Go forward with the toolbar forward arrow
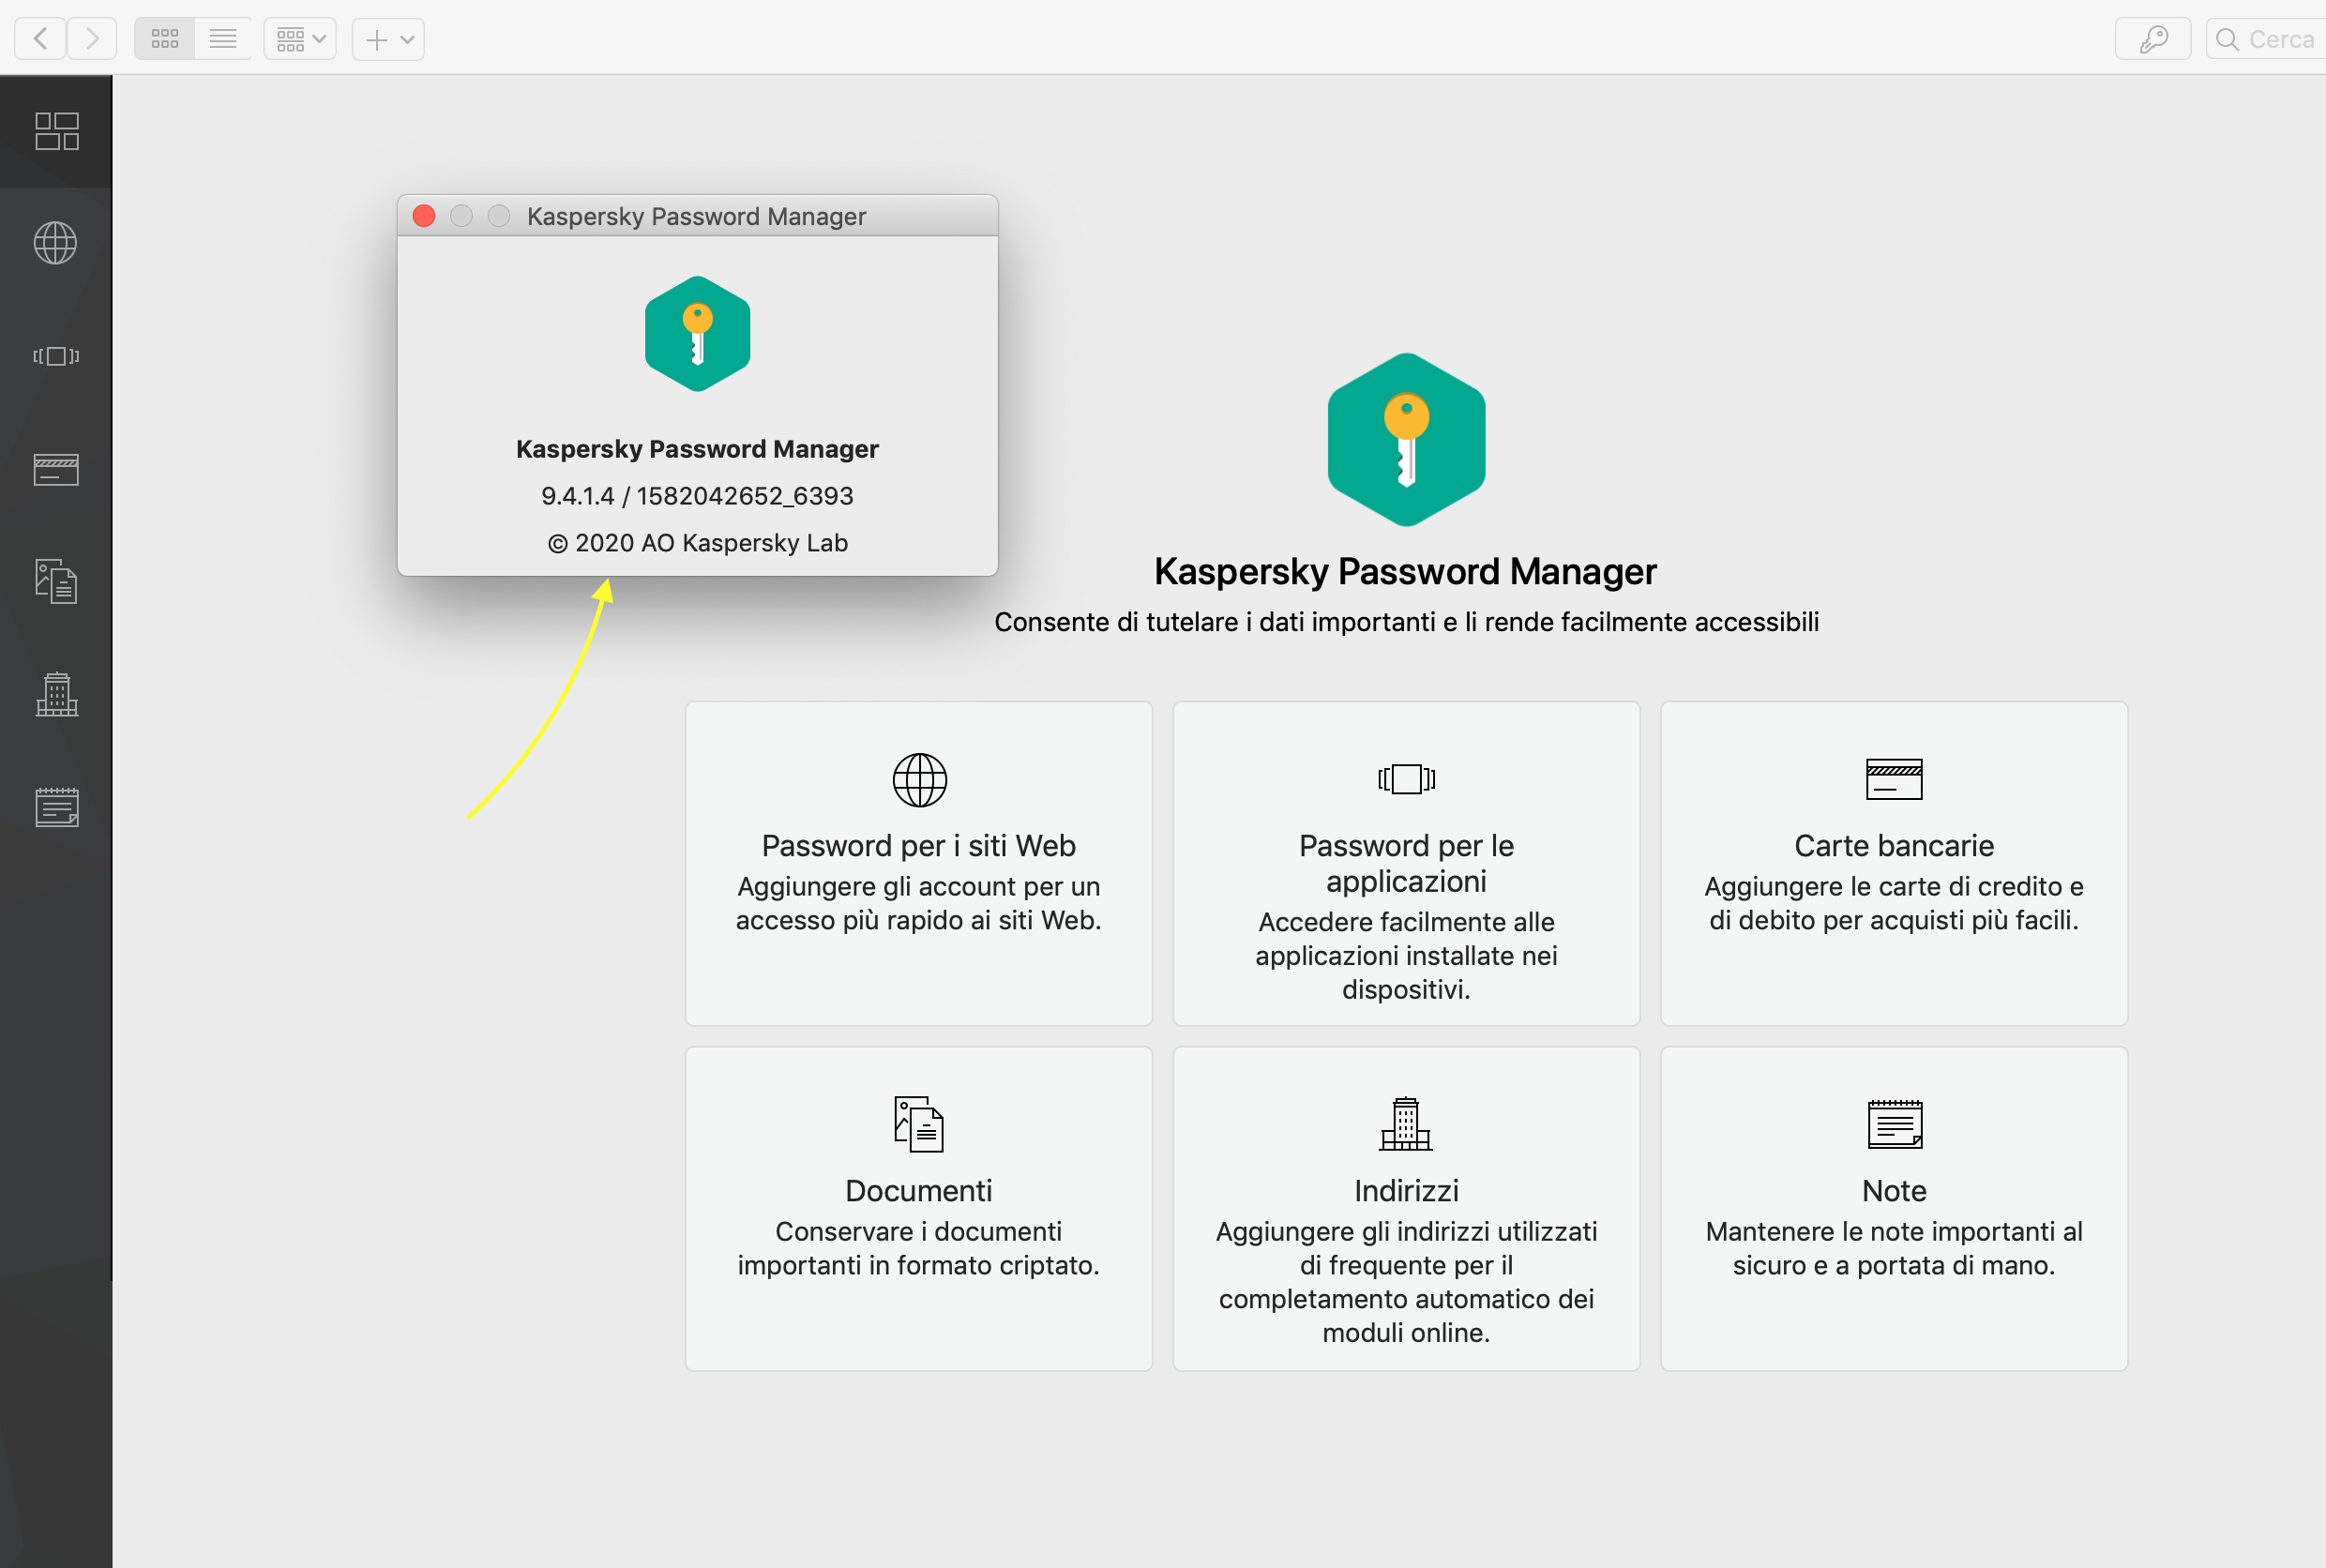This screenshot has width=2326, height=1568. pos(92,39)
